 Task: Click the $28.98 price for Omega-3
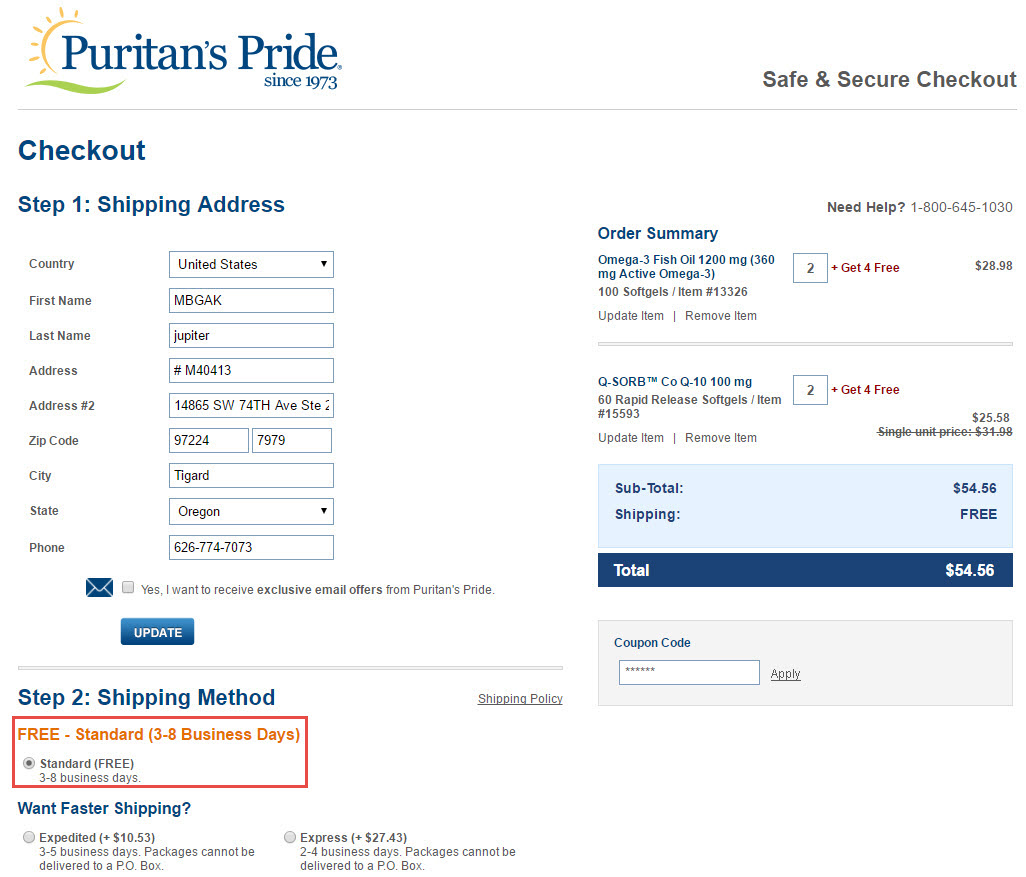coord(993,266)
